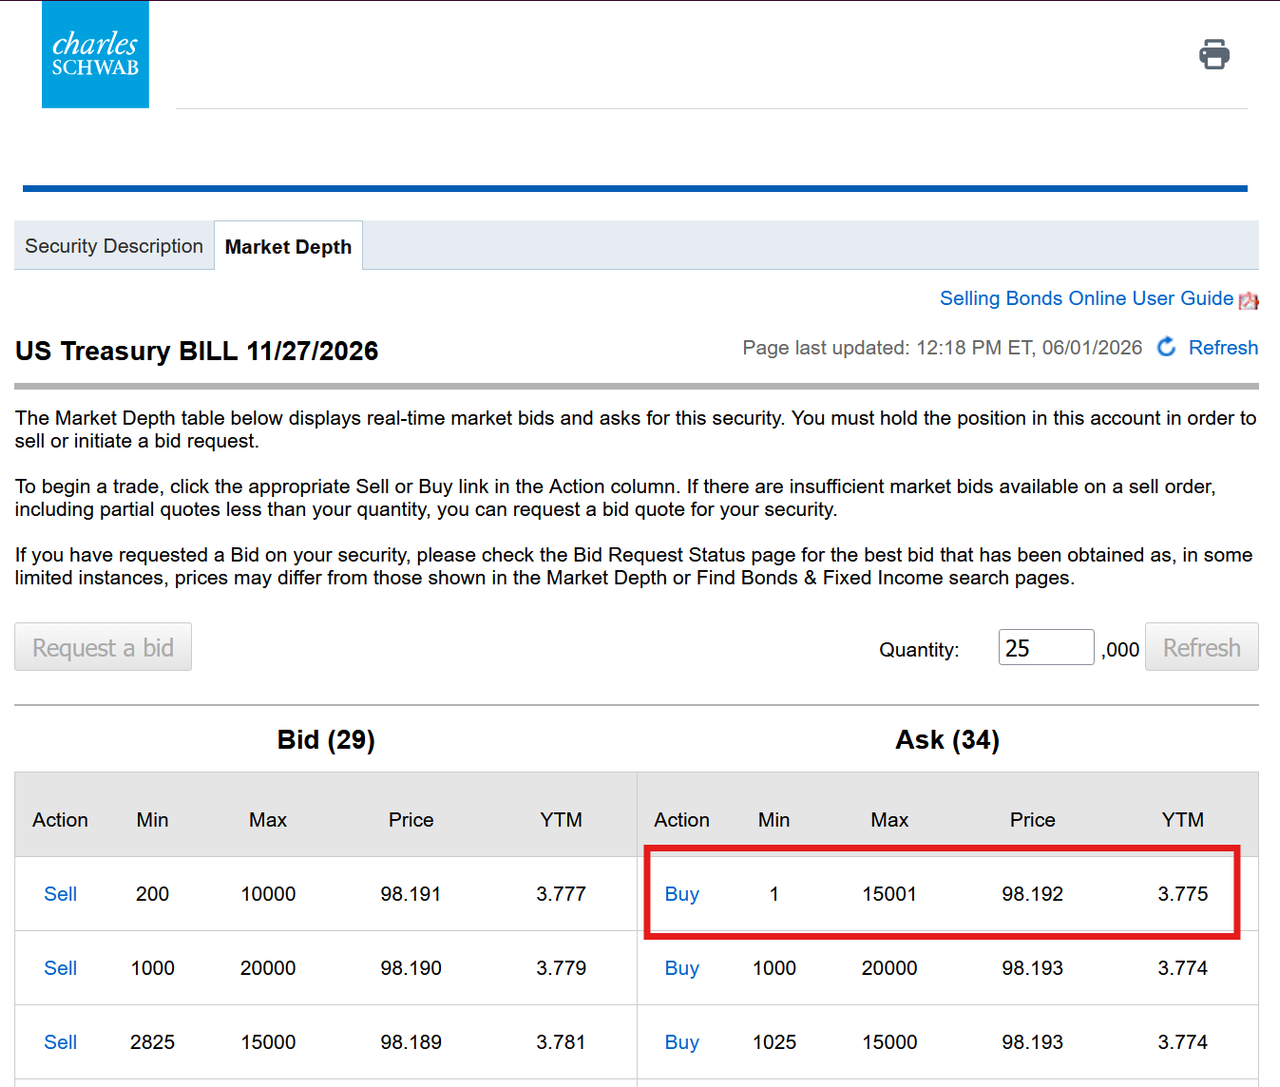The width and height of the screenshot is (1280, 1087).
Task: Click the bid YTM value 3.779
Action: [x=561, y=968]
